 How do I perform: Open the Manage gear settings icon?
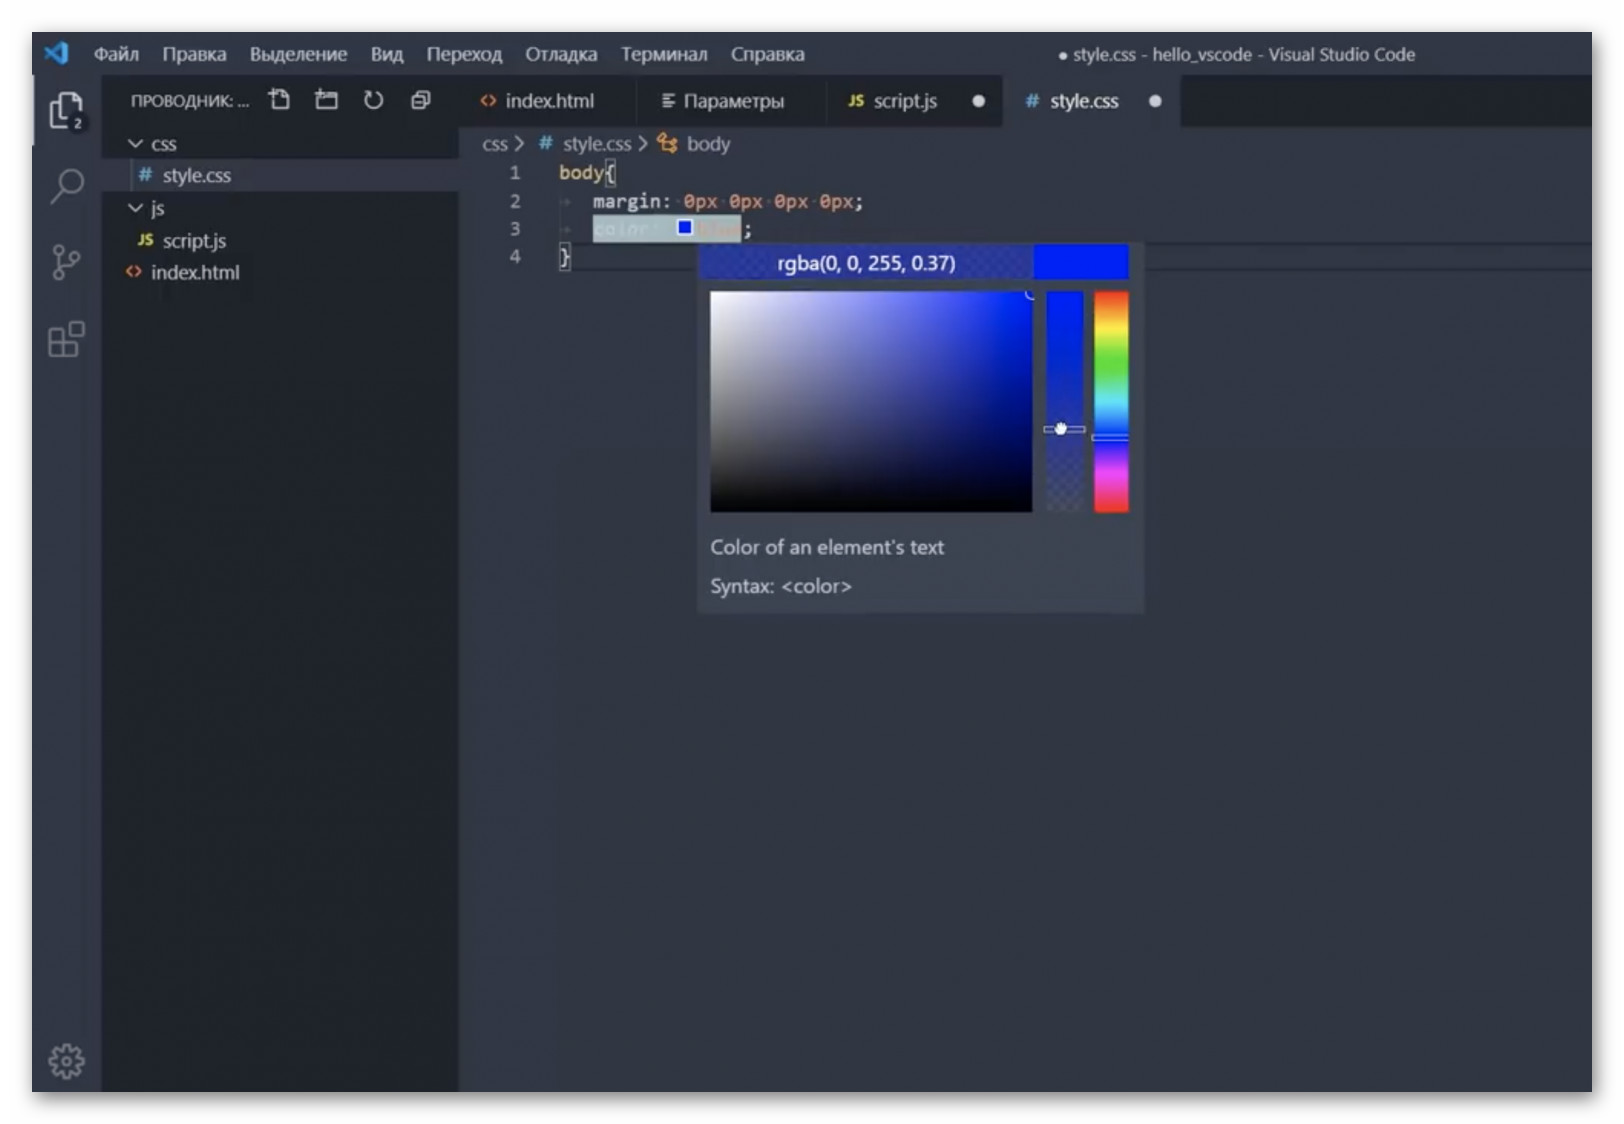[66, 1060]
